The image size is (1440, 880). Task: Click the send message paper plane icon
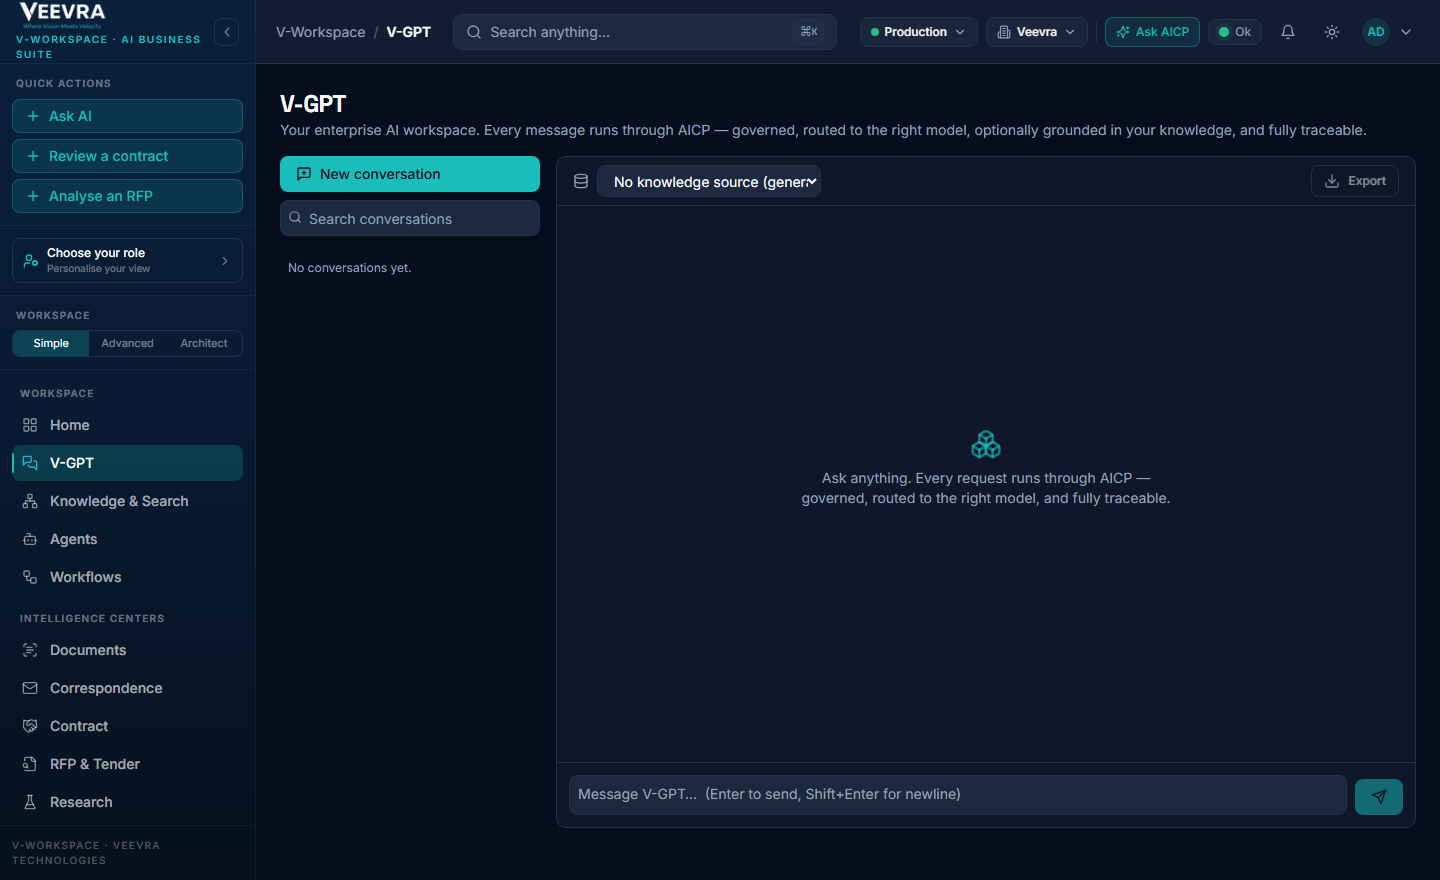click(1379, 797)
